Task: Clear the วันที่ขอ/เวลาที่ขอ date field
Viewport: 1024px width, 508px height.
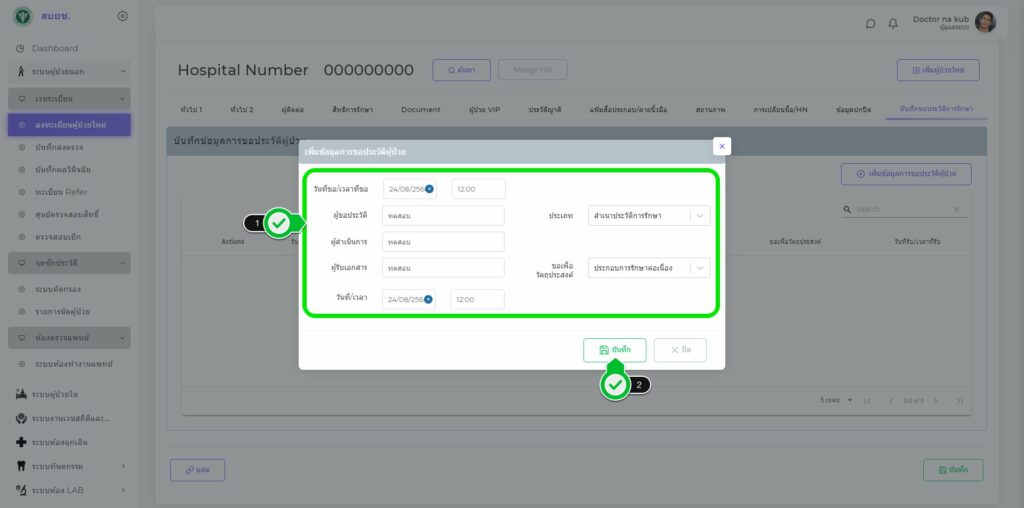Action: pyautogui.click(x=429, y=189)
